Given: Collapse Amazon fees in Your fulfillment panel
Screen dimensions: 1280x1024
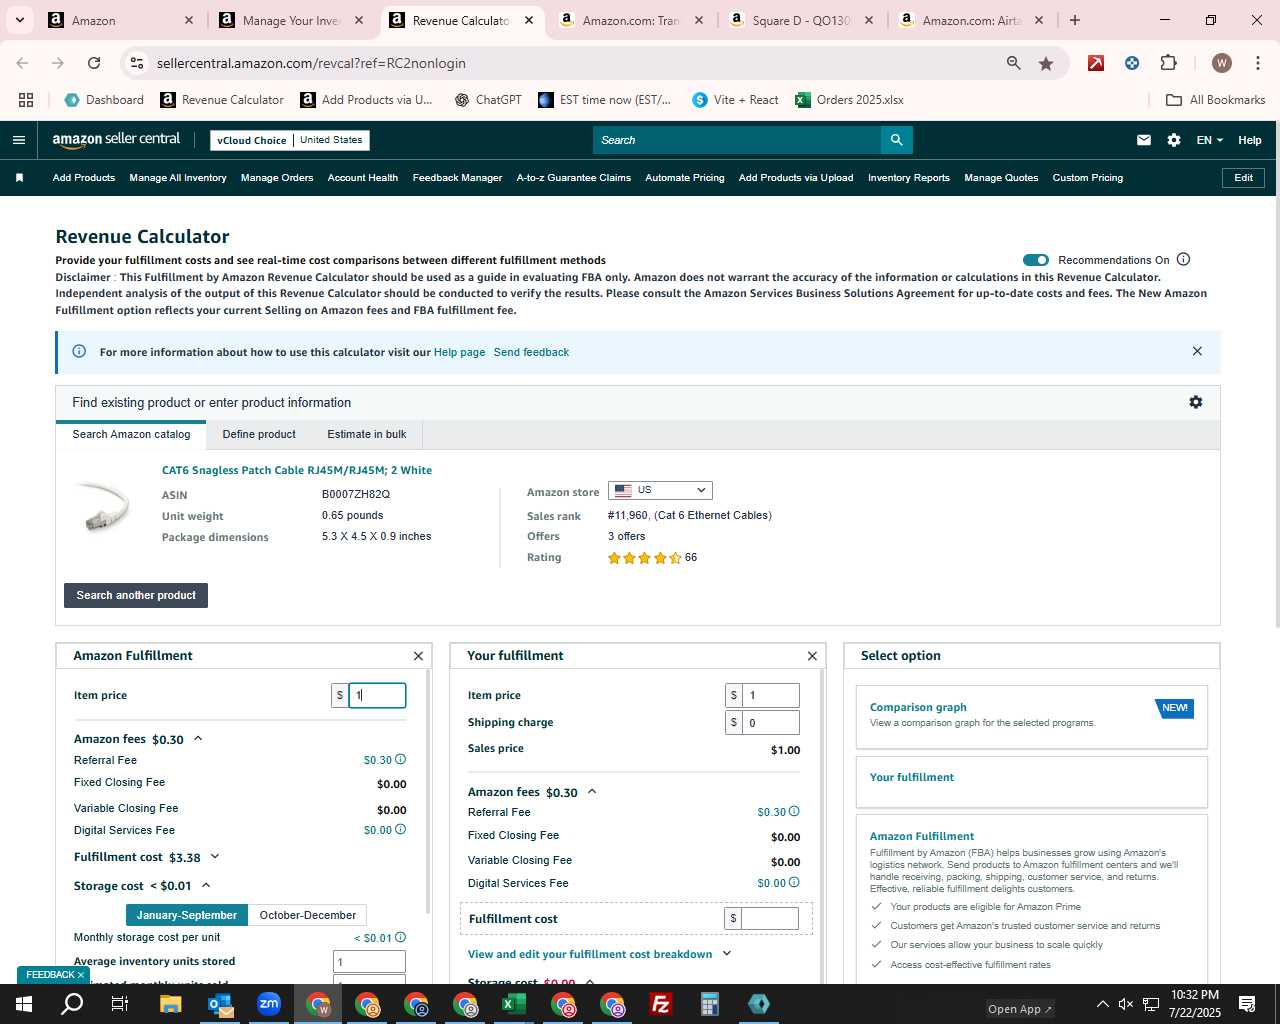Looking at the screenshot, I should point(592,792).
